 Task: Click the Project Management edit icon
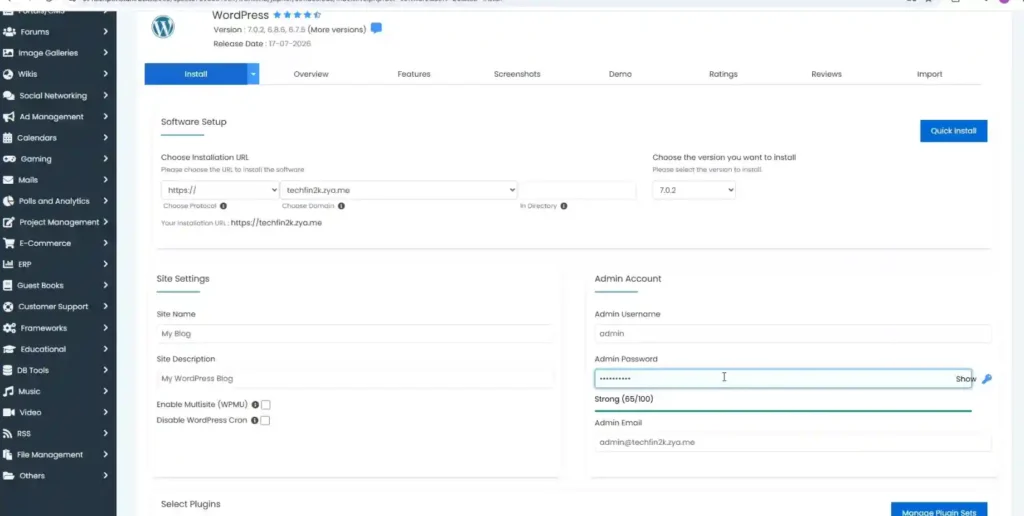pos(8,222)
